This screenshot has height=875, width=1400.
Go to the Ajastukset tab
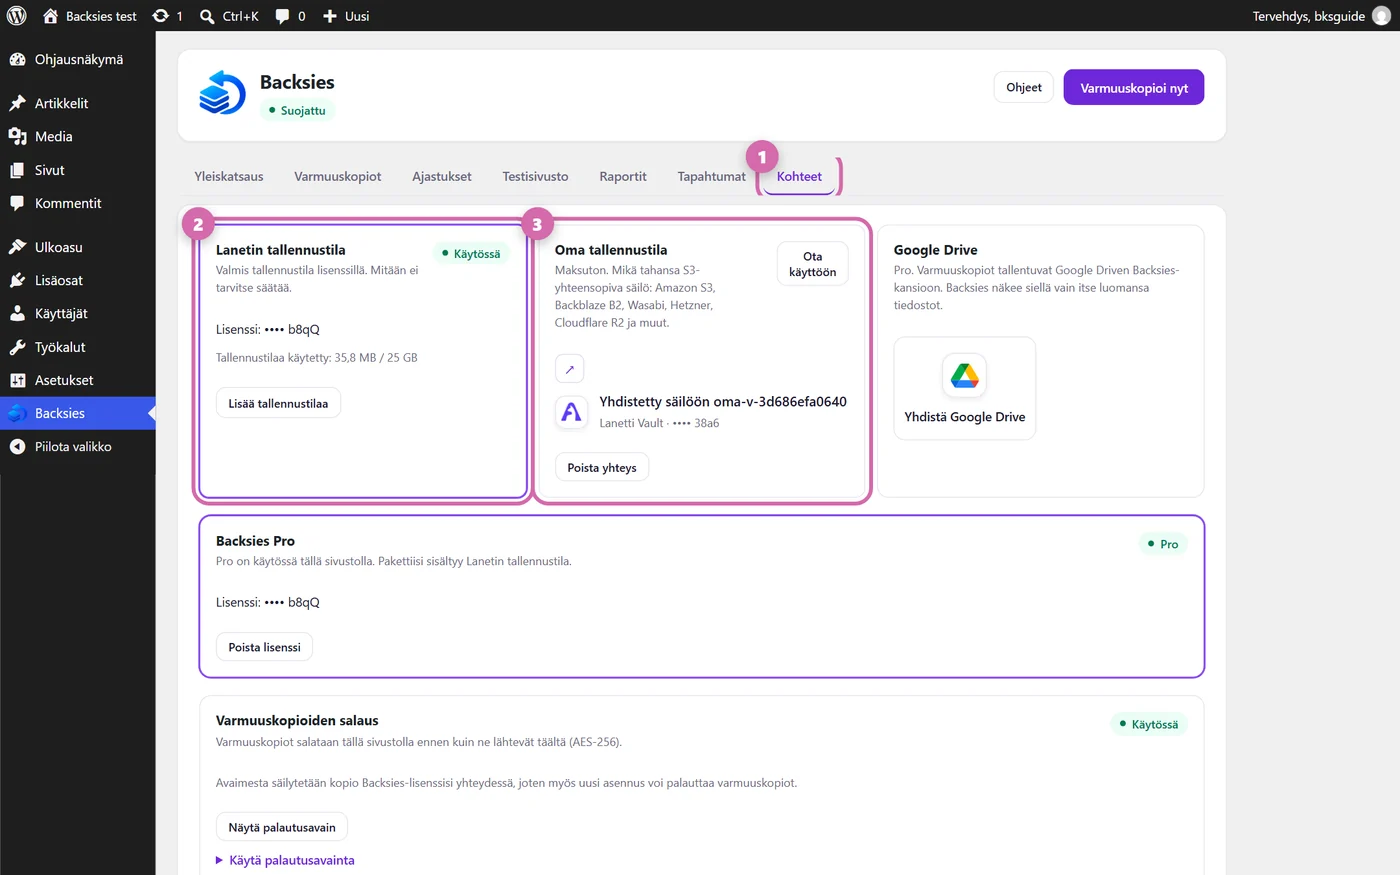(442, 177)
